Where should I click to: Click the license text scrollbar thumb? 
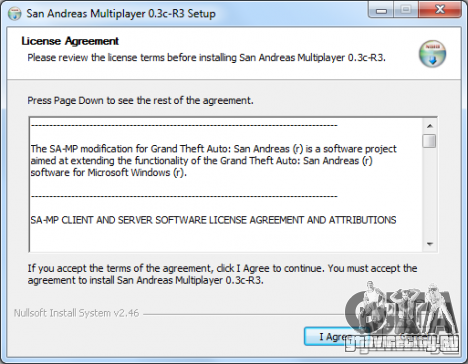[x=429, y=141]
